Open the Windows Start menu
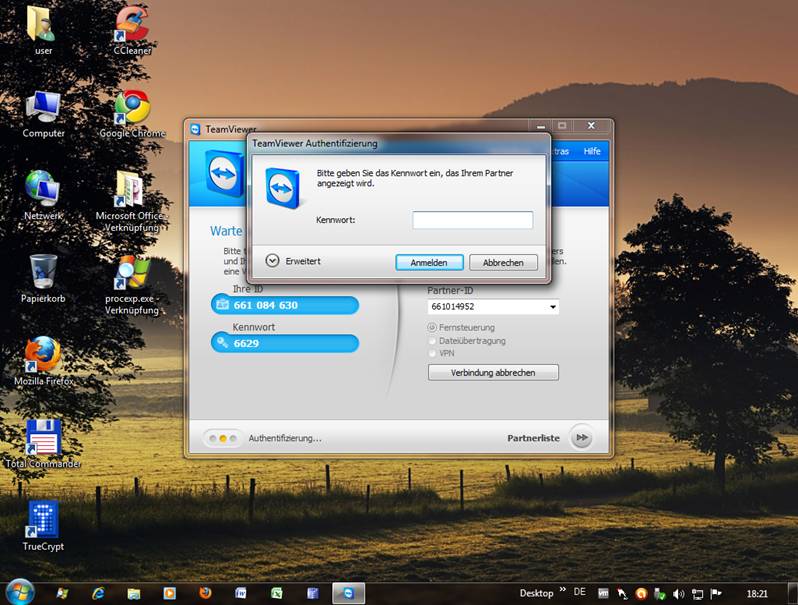 [19, 591]
